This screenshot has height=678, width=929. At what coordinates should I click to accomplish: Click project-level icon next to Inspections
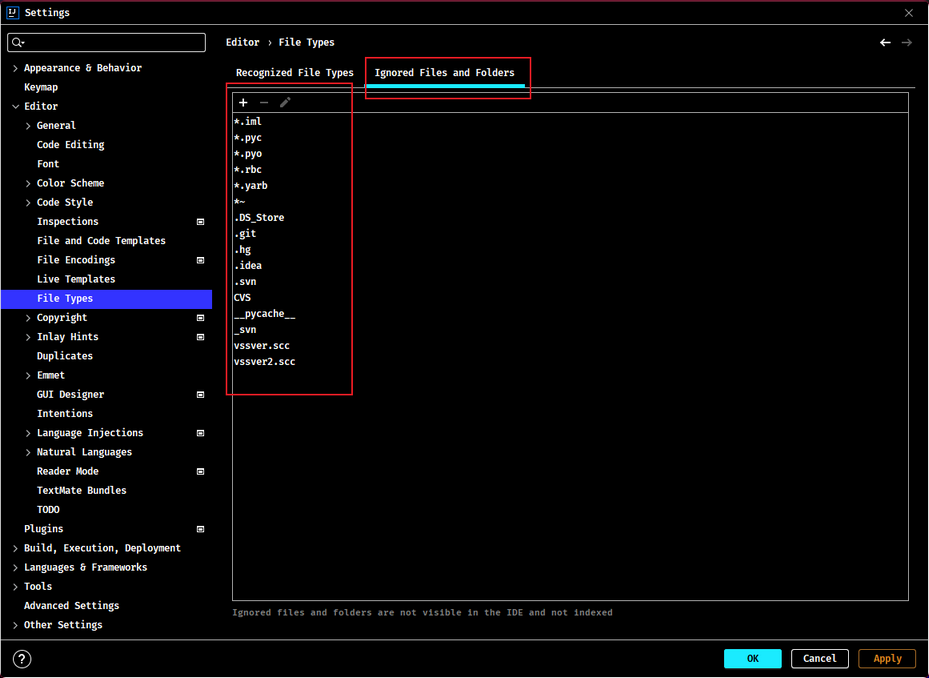coord(200,222)
